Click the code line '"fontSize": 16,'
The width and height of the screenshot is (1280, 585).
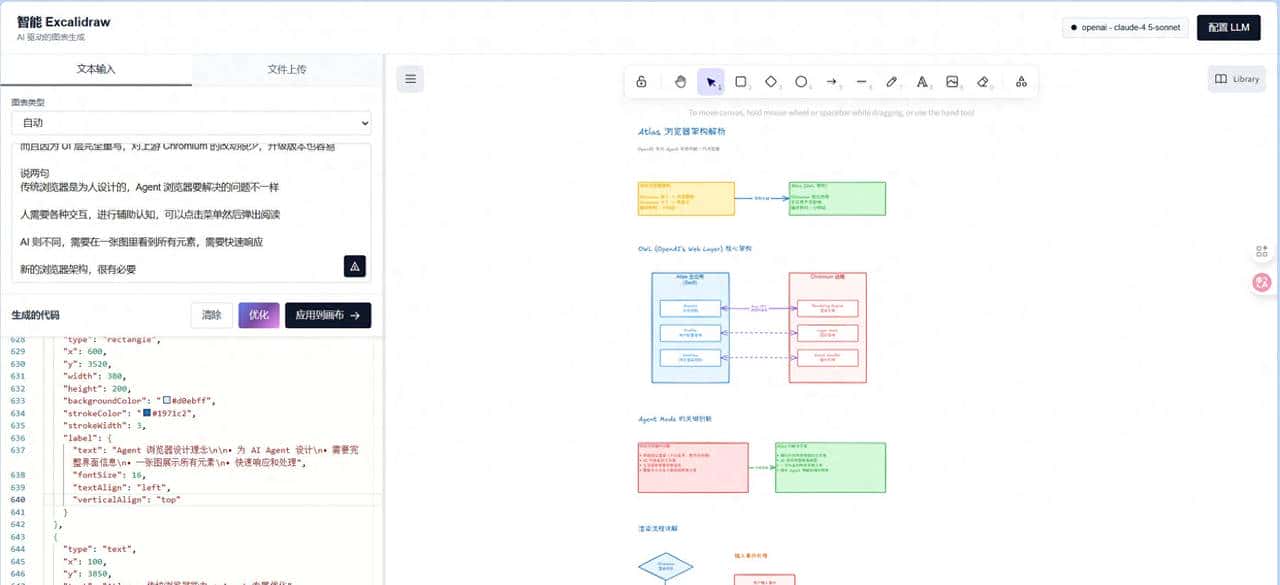coord(110,475)
